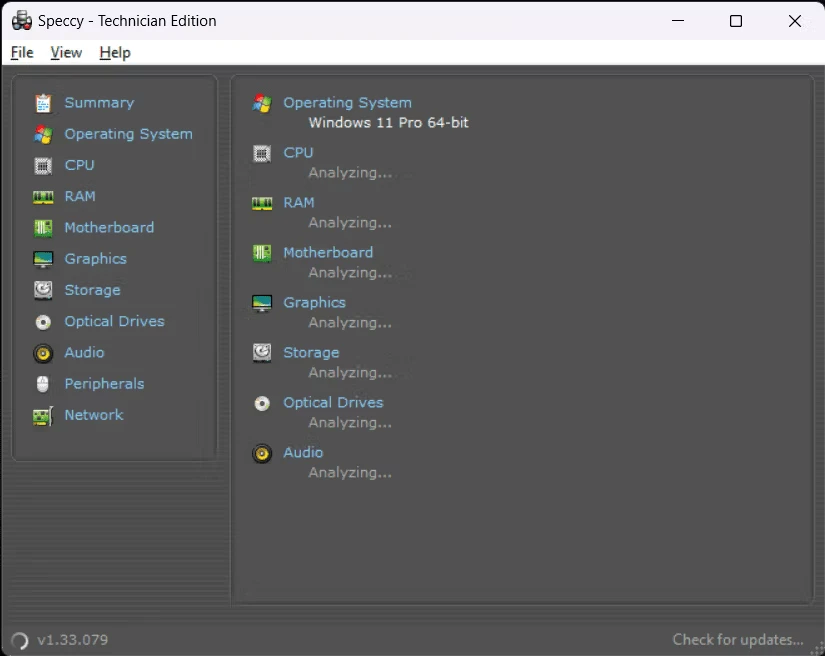
Task: Click the Graphics monitor icon in summary panel
Action: 262,303
